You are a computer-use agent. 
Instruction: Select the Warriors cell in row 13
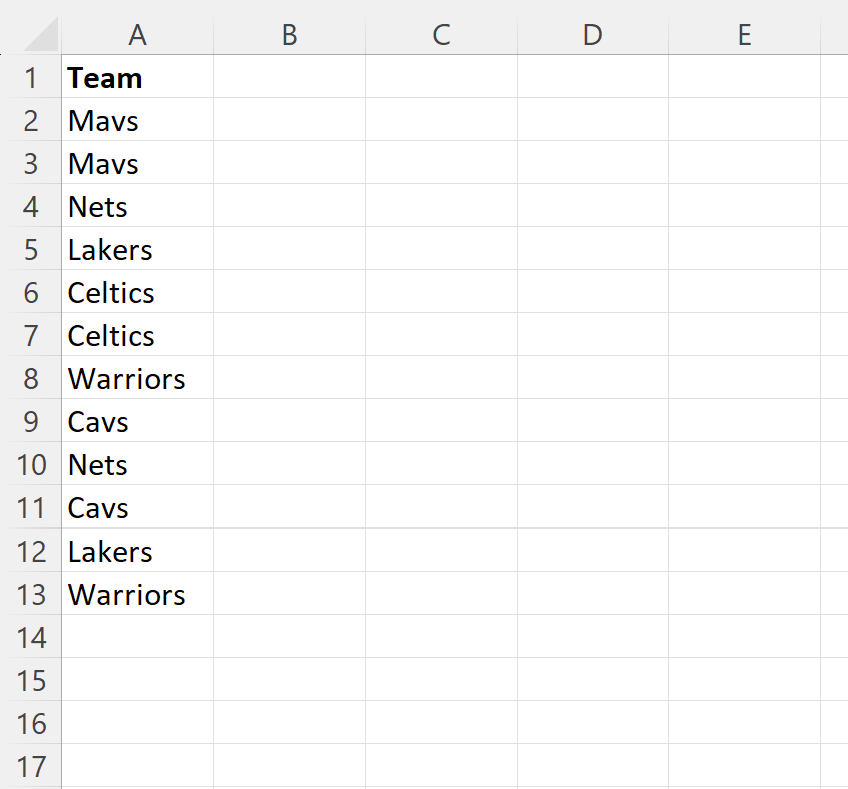click(x=137, y=594)
